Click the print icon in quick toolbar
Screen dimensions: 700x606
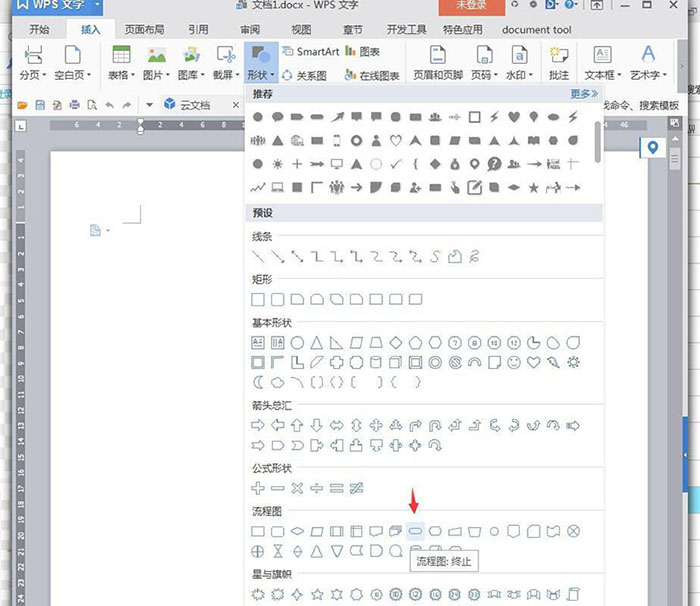pos(75,105)
